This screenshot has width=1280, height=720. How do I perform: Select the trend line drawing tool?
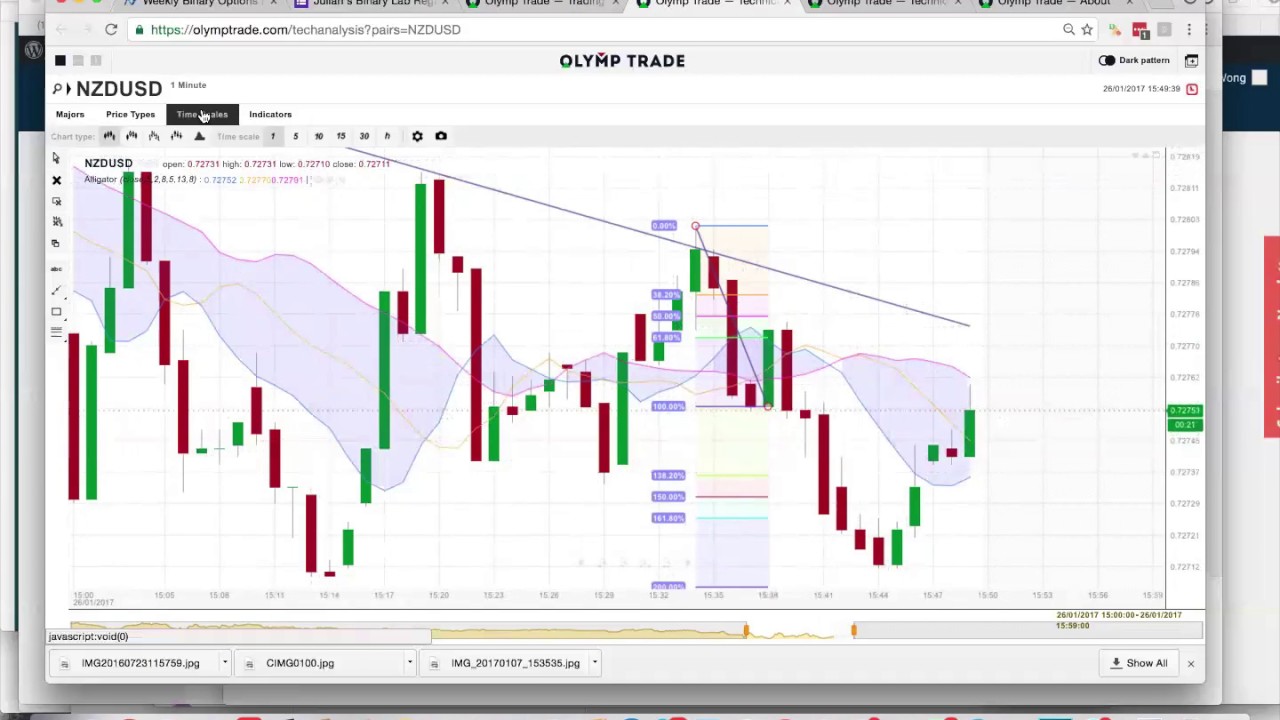[56, 290]
